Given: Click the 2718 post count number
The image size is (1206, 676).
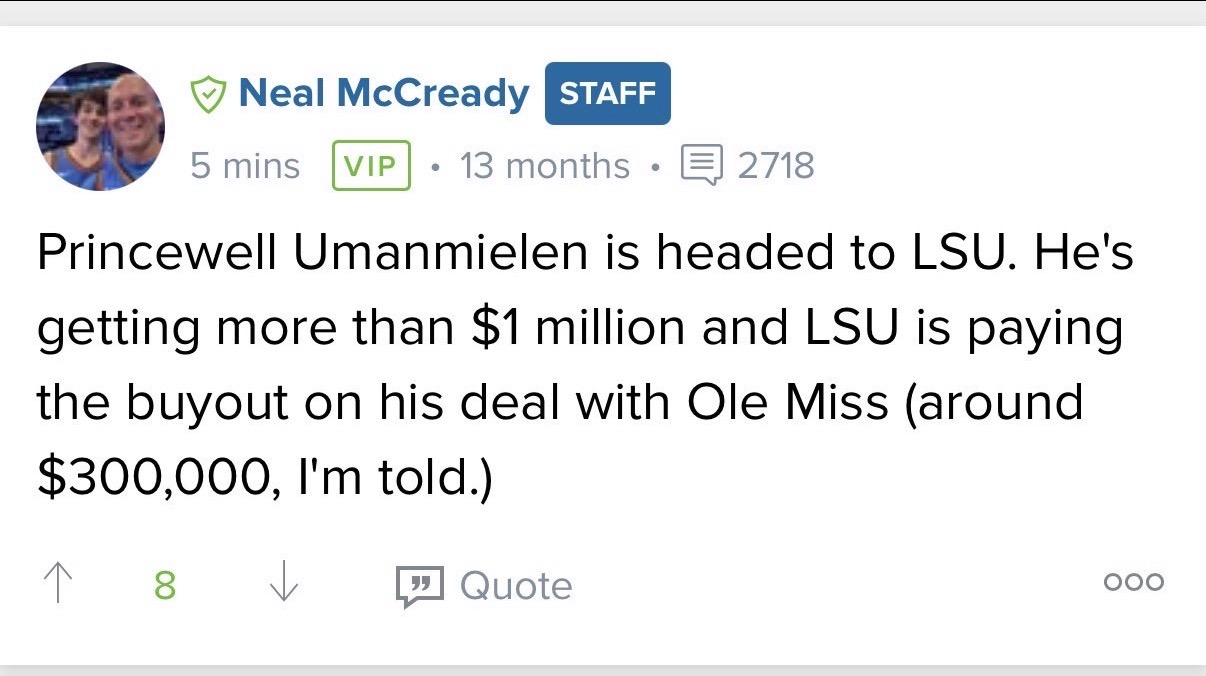Looking at the screenshot, I should 776,166.
